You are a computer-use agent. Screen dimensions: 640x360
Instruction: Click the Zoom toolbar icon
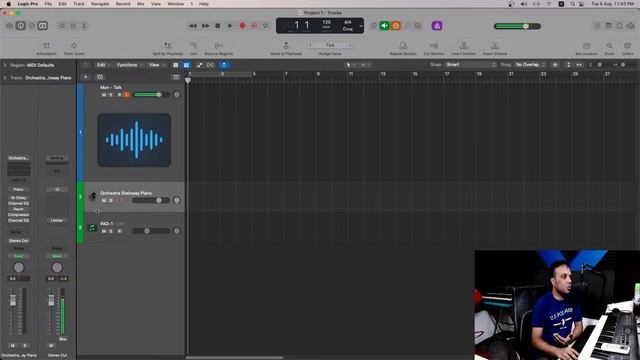[609, 45]
